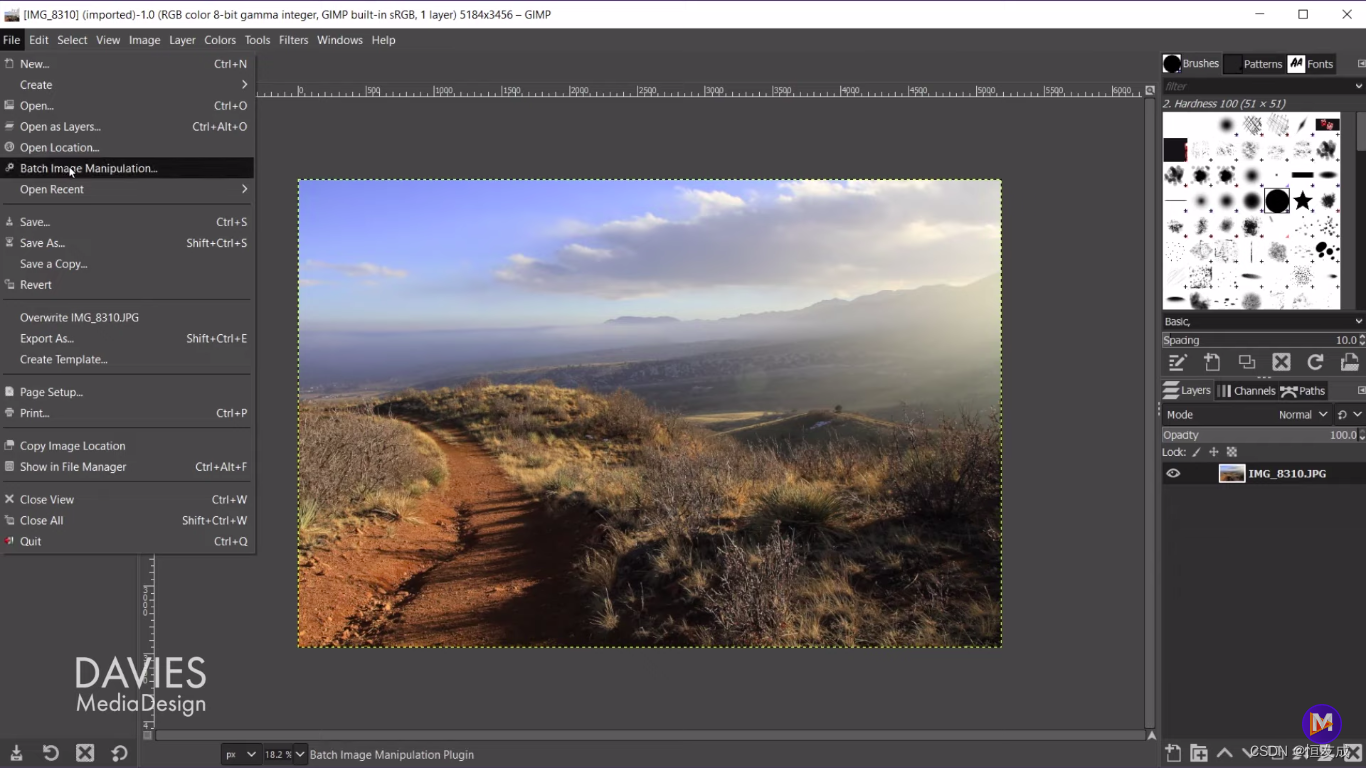Open brush as image icon
The width and height of the screenshot is (1366, 768).
[1349, 362]
